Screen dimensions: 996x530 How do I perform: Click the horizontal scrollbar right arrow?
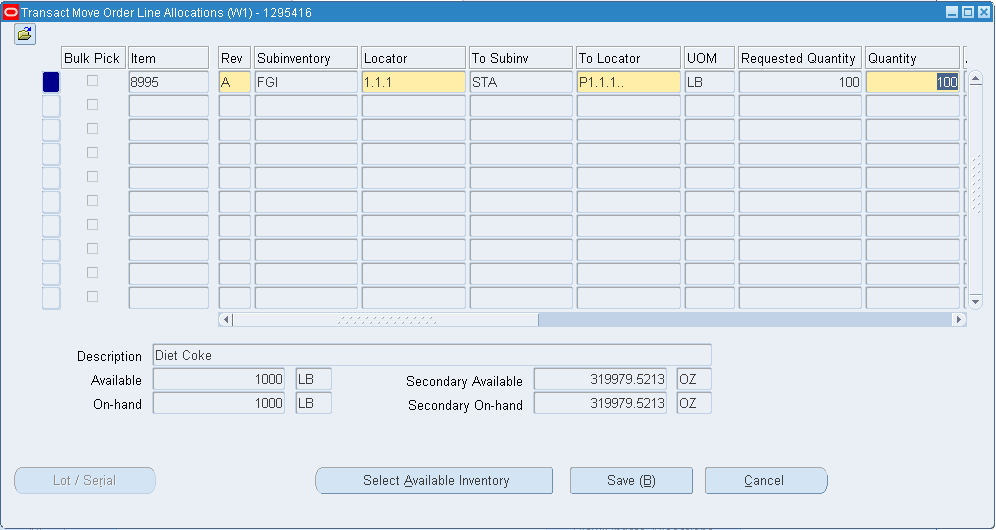click(x=959, y=319)
